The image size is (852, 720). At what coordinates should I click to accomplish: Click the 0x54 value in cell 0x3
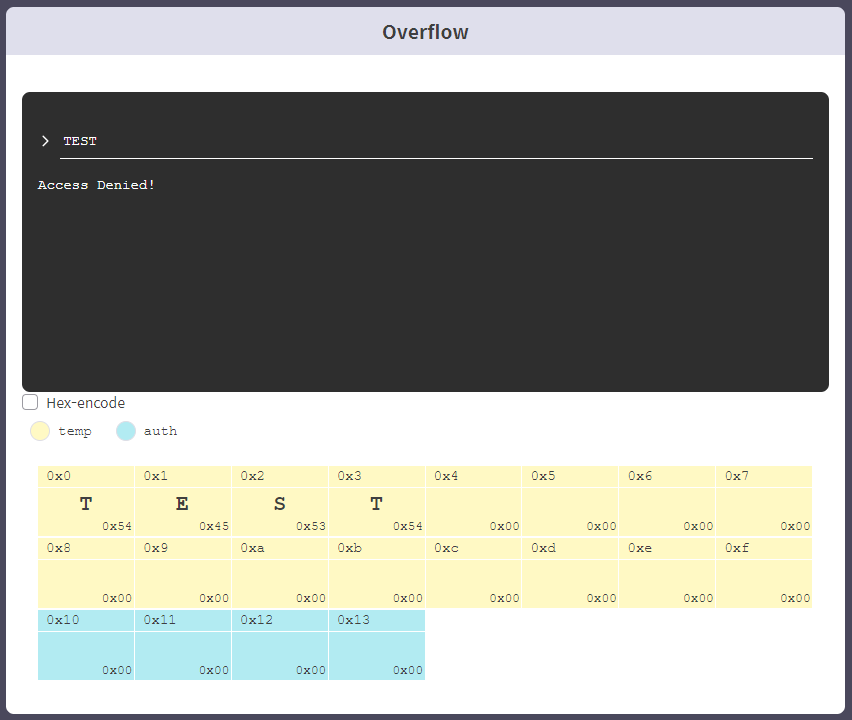coord(408,526)
